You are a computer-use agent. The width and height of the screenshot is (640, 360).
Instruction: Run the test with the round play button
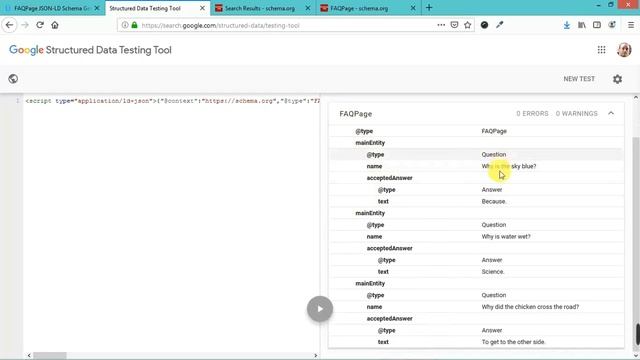click(x=320, y=309)
